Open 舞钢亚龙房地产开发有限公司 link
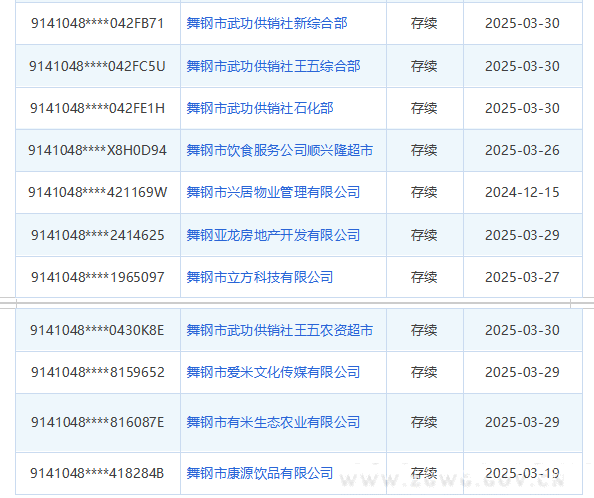This screenshot has width=594, height=498. coord(273,235)
